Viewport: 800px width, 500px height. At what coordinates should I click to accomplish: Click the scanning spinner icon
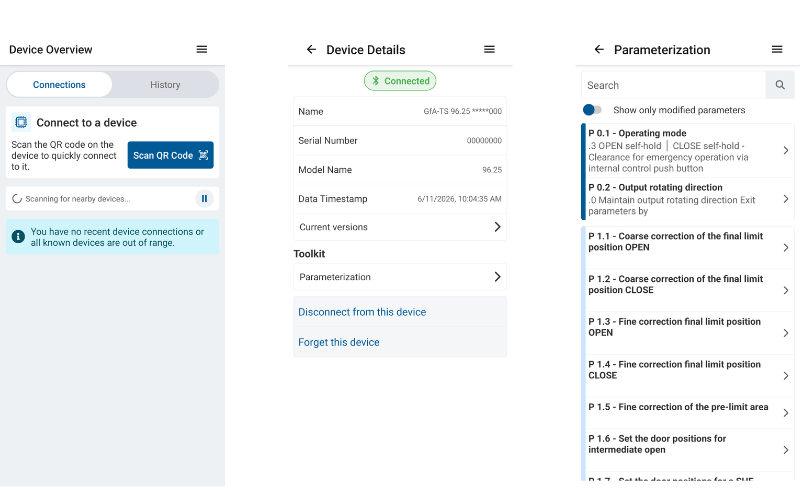coord(17,199)
